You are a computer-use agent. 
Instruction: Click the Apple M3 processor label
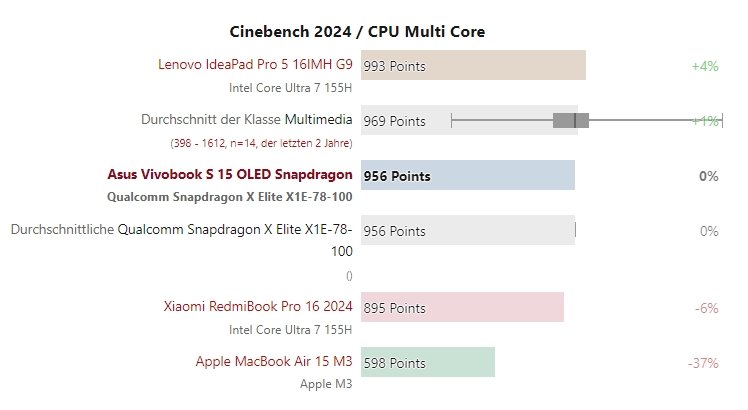click(x=326, y=383)
